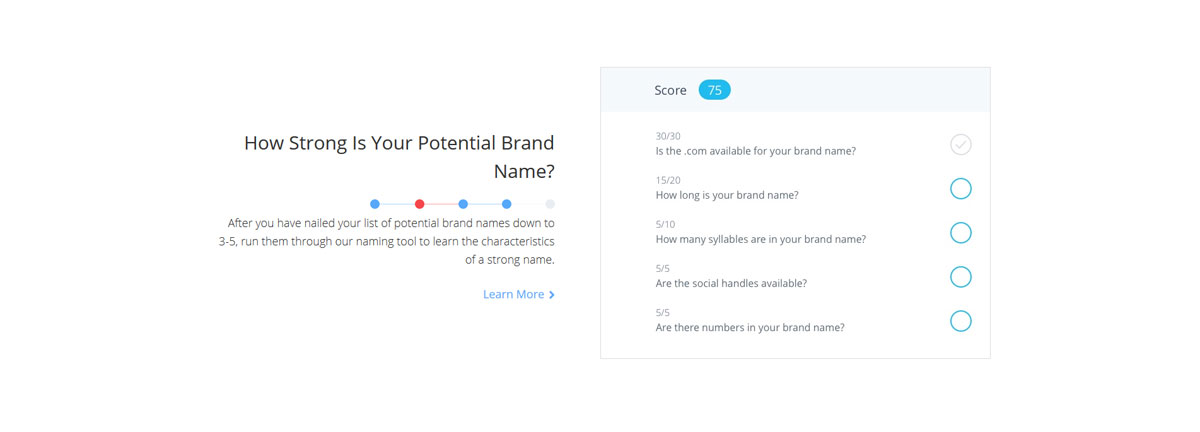Select the fourth blue slide dot

pos(507,204)
